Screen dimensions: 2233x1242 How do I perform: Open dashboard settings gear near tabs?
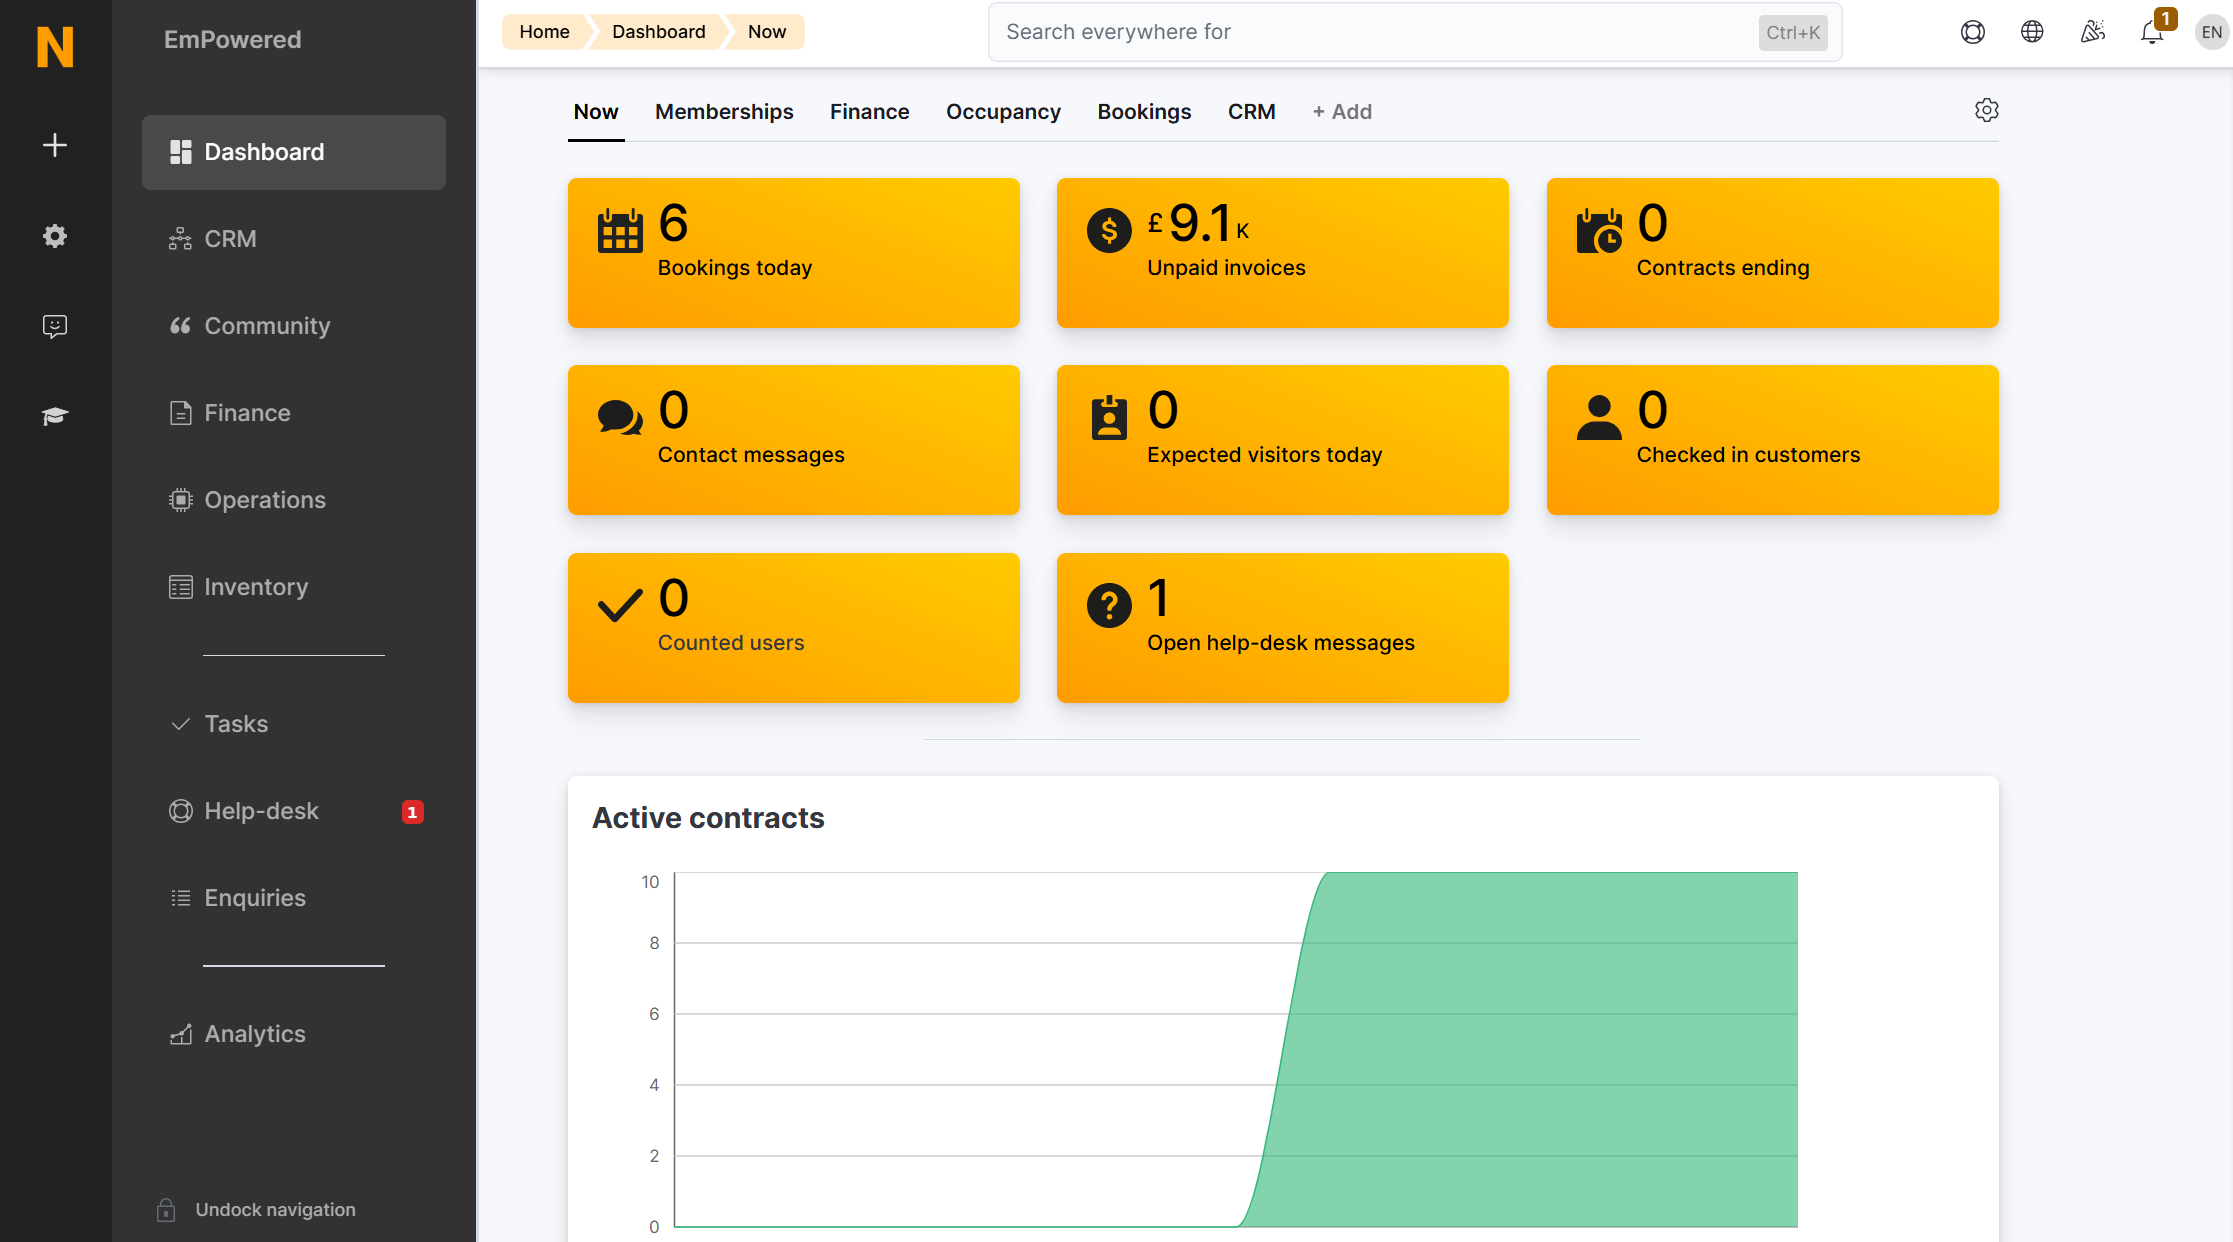pos(1986,110)
